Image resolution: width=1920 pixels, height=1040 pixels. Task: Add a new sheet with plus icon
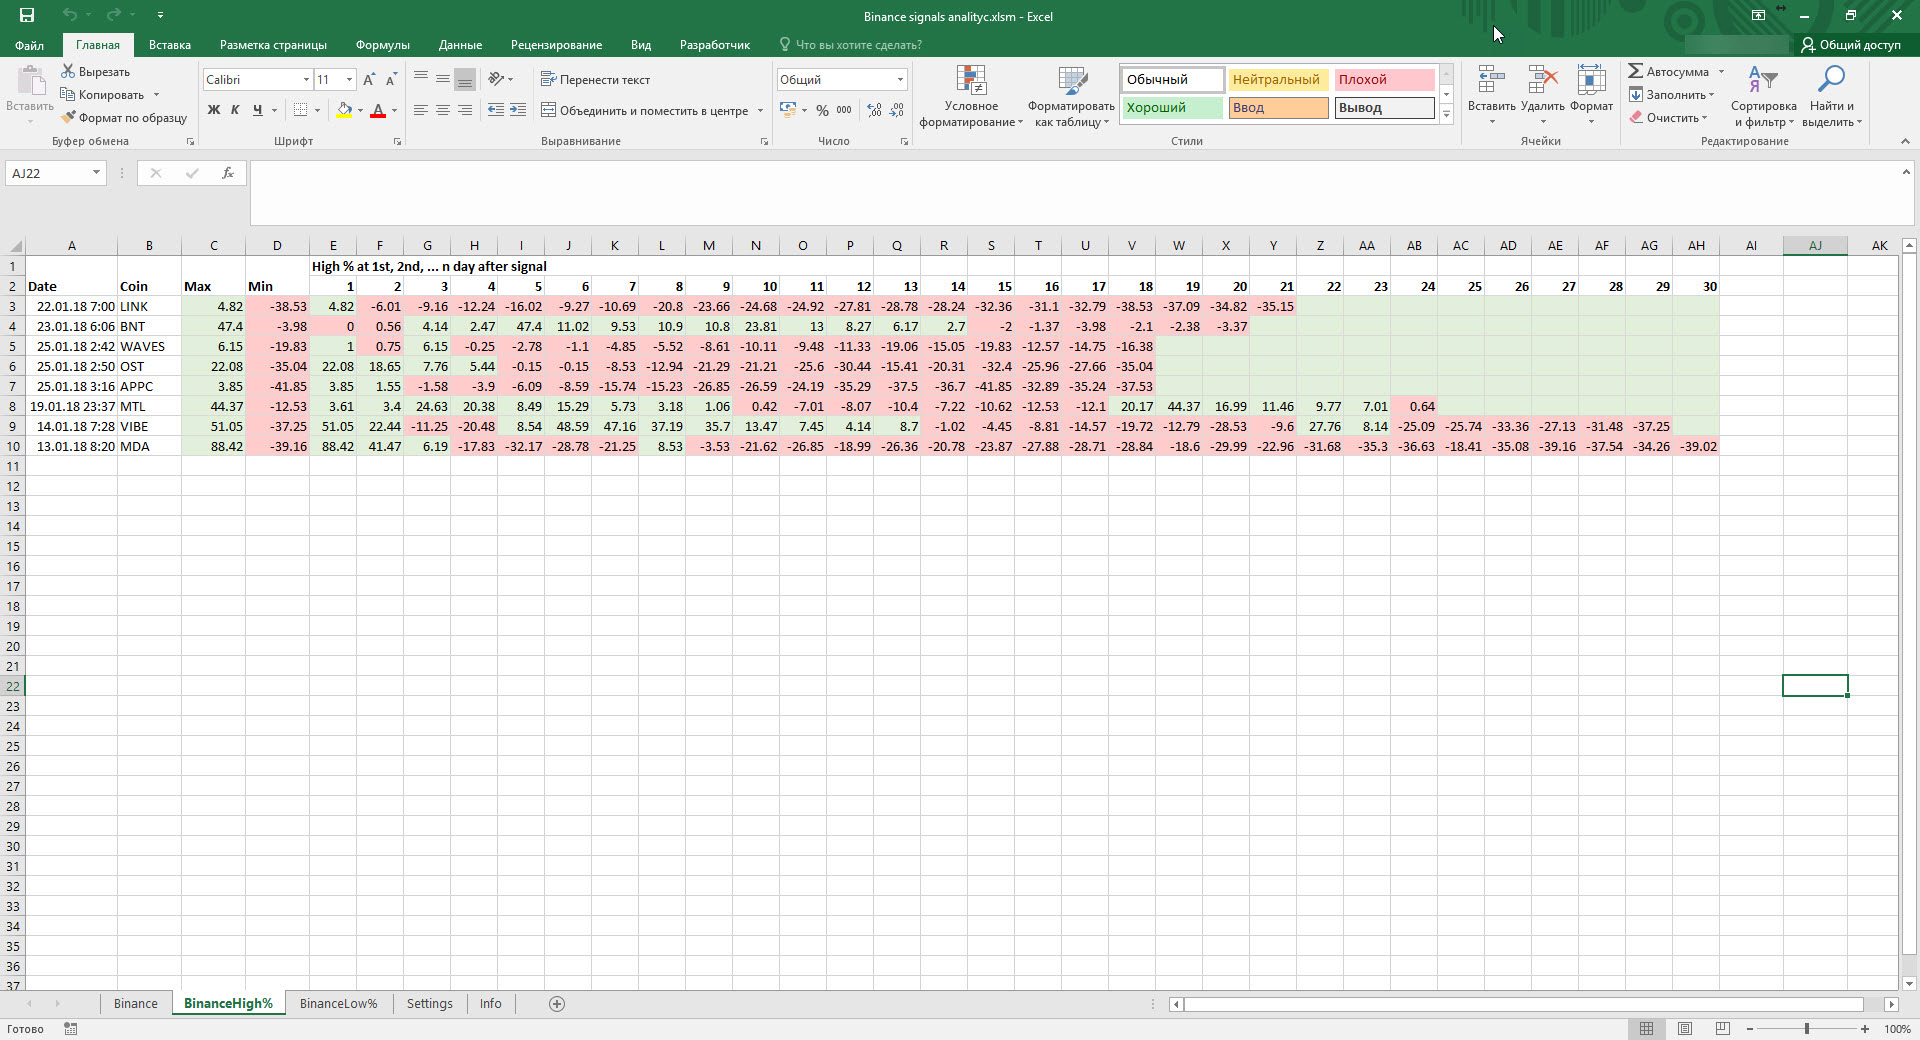(x=557, y=1004)
